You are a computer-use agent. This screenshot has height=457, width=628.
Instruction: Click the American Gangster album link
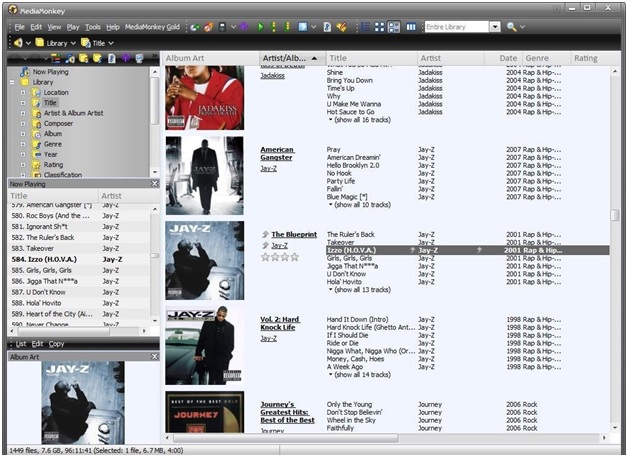[x=277, y=154]
